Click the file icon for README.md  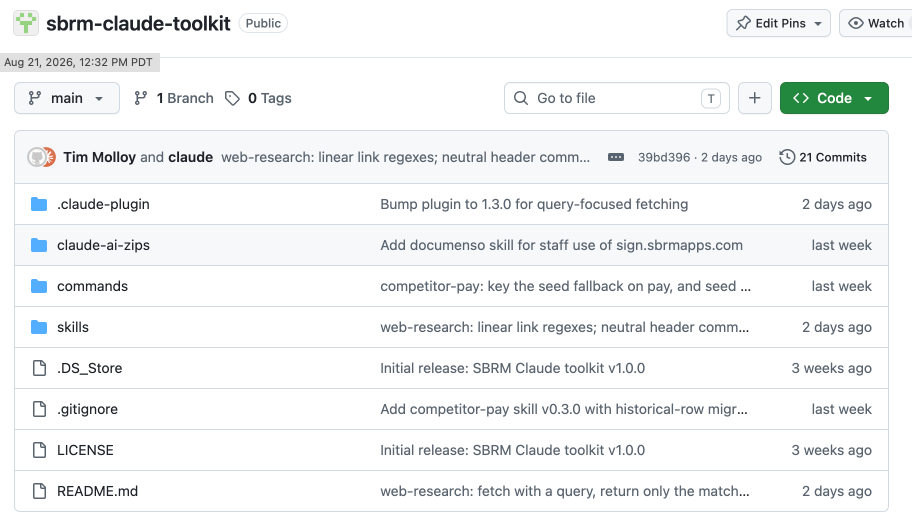(x=39, y=491)
